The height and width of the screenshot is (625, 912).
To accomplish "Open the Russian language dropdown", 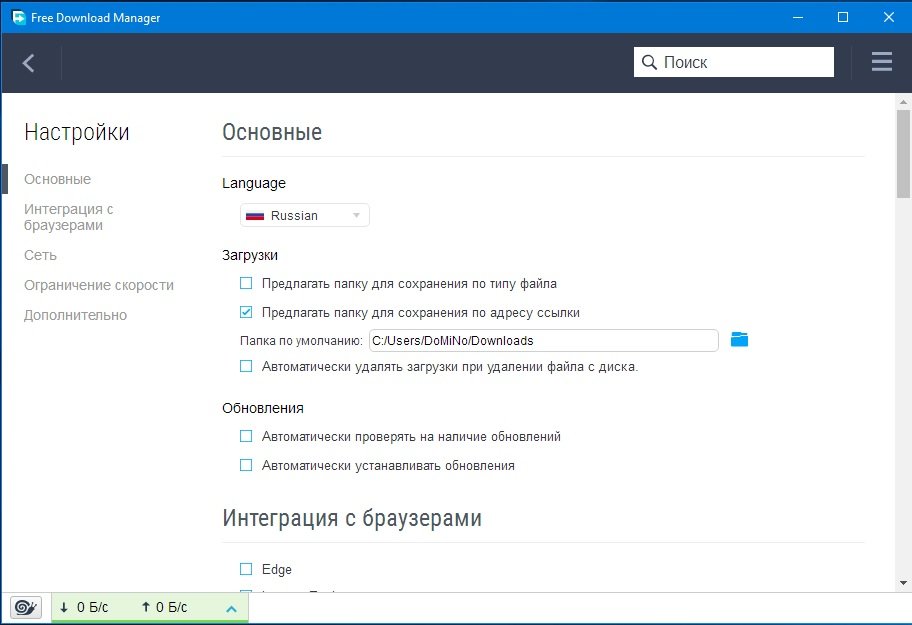I will [305, 215].
